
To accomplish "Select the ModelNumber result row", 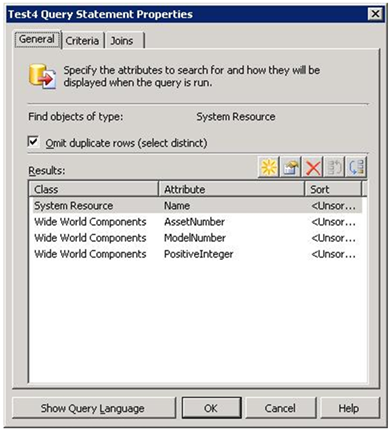I will [197, 238].
